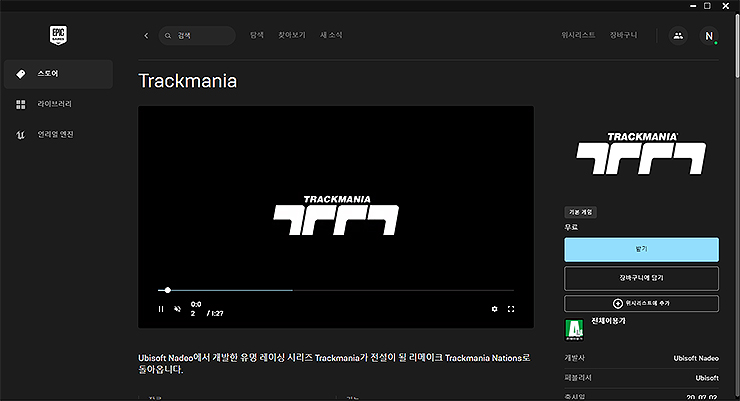The width and height of the screenshot is (740, 401).
Task: Open the Epic Games logo home
Action: [x=59, y=35]
